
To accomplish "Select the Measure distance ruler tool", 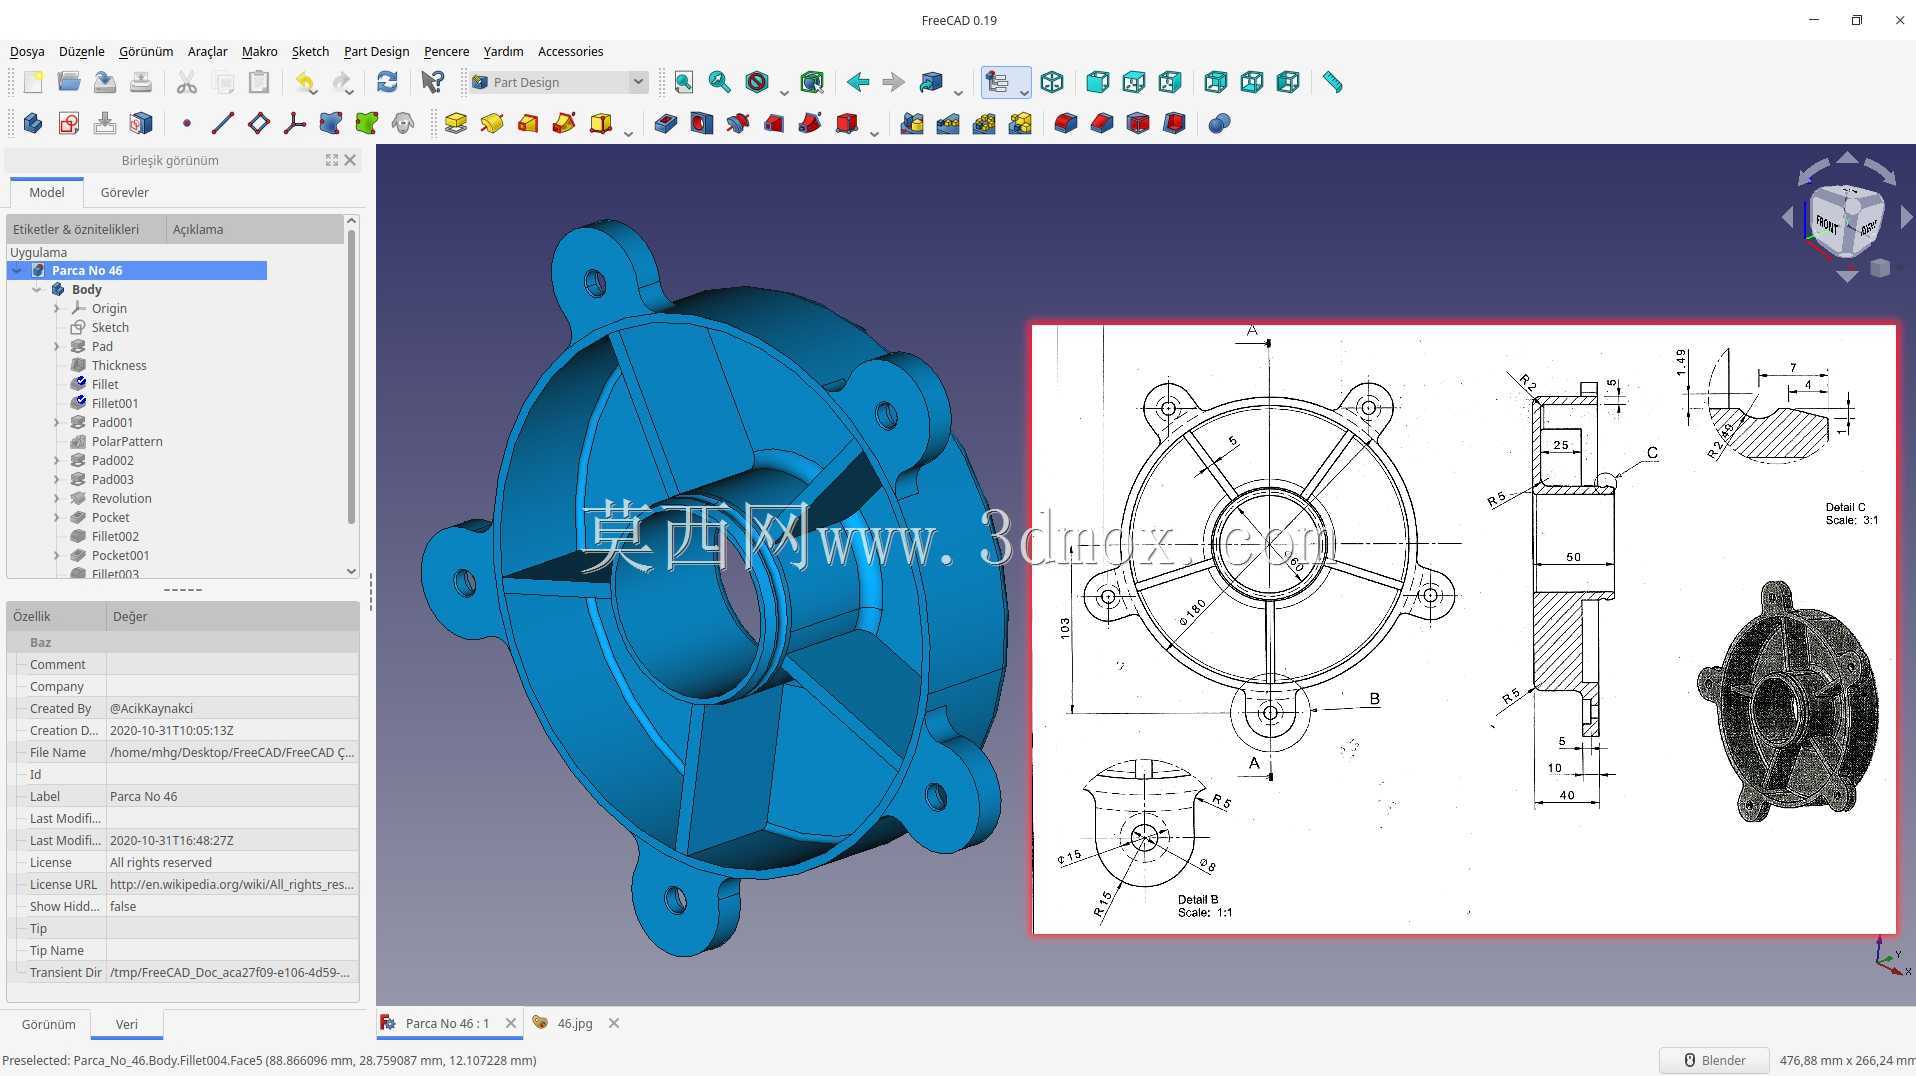I will pos(1332,82).
